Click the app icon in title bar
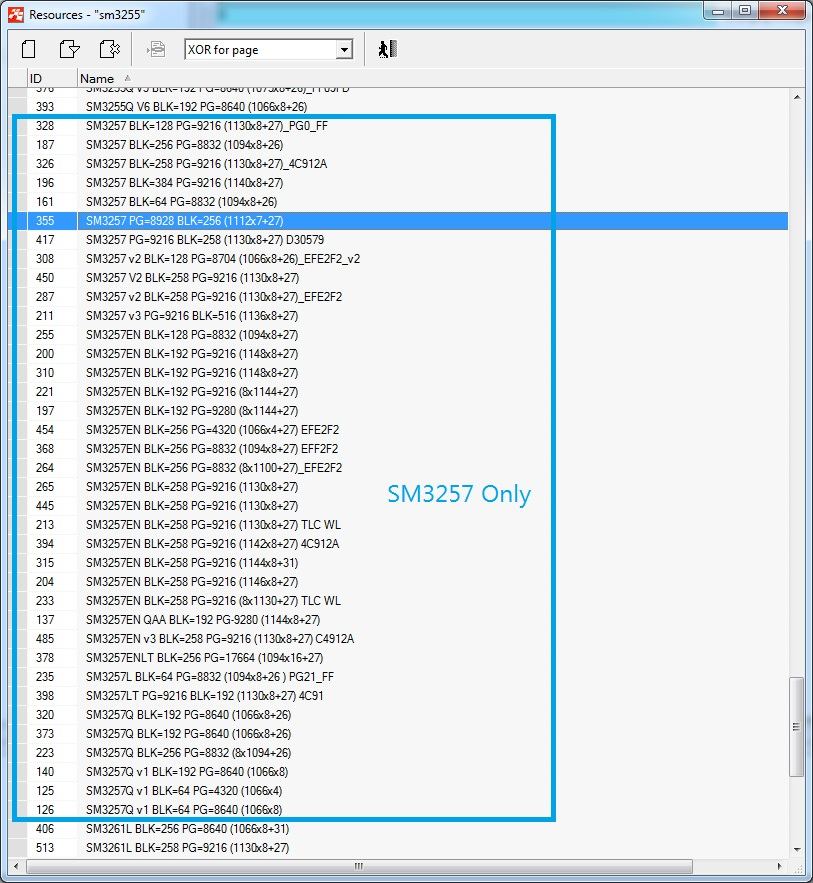Image resolution: width=813 pixels, height=883 pixels. 16,15
